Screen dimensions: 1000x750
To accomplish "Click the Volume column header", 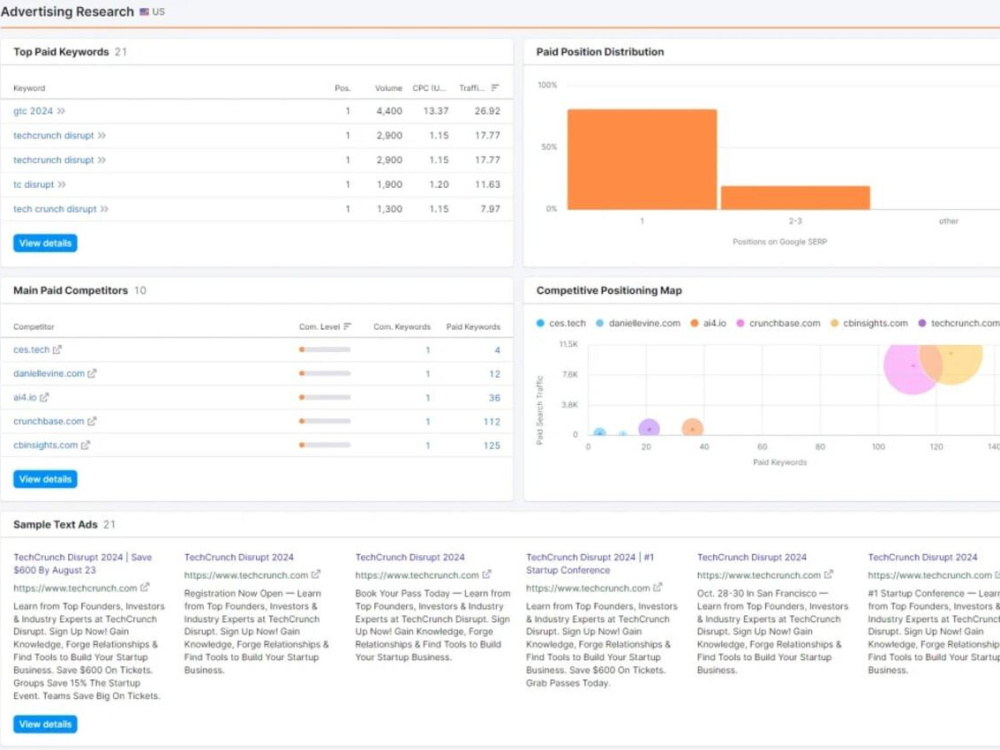I will pyautogui.click(x=388, y=88).
